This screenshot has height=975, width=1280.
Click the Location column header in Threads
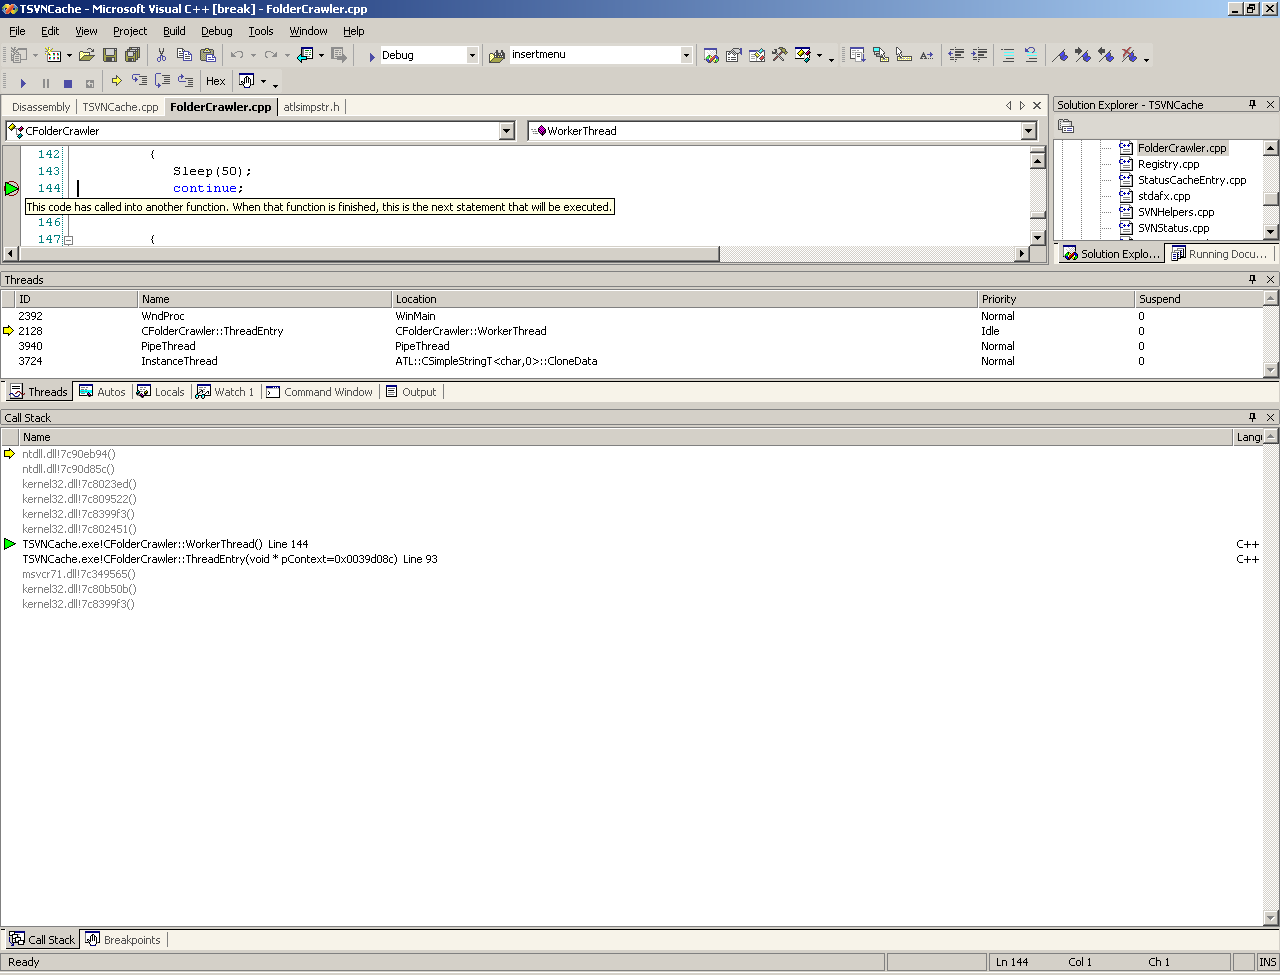[684, 299]
